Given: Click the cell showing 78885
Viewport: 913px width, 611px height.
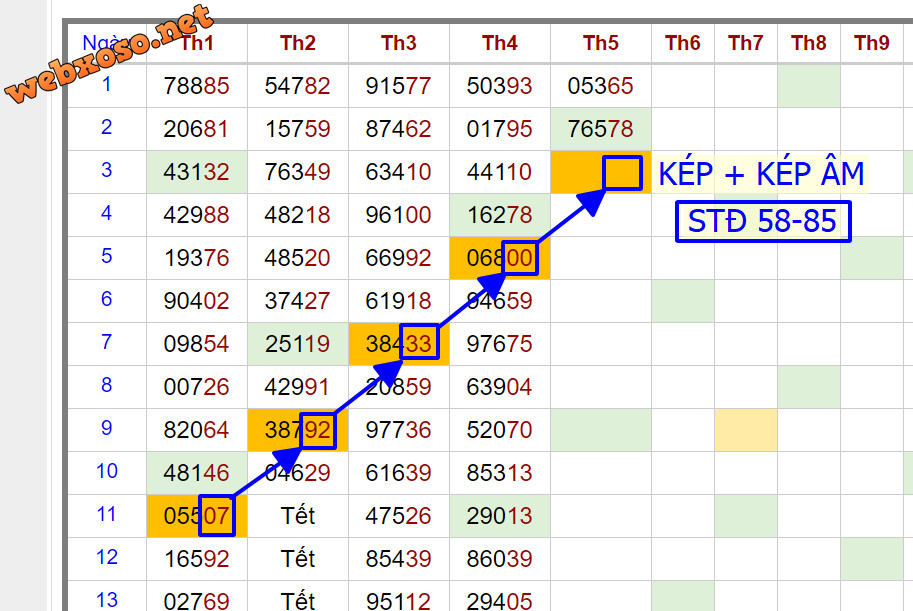Looking at the screenshot, I should (x=197, y=86).
